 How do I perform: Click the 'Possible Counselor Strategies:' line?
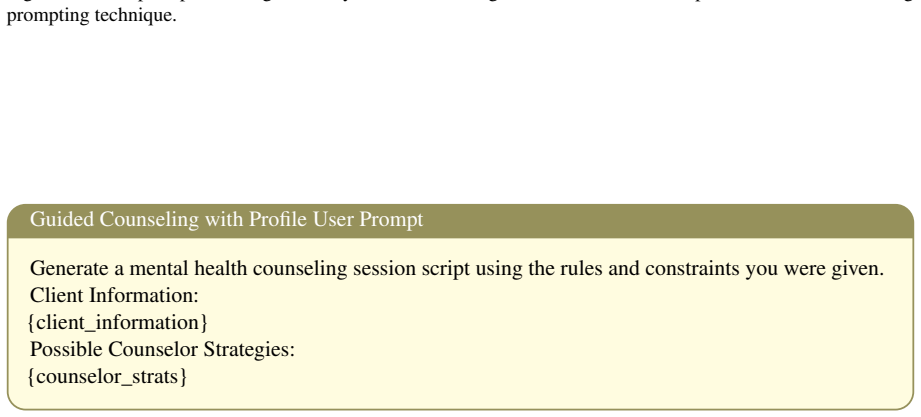pyautogui.click(x=162, y=349)
